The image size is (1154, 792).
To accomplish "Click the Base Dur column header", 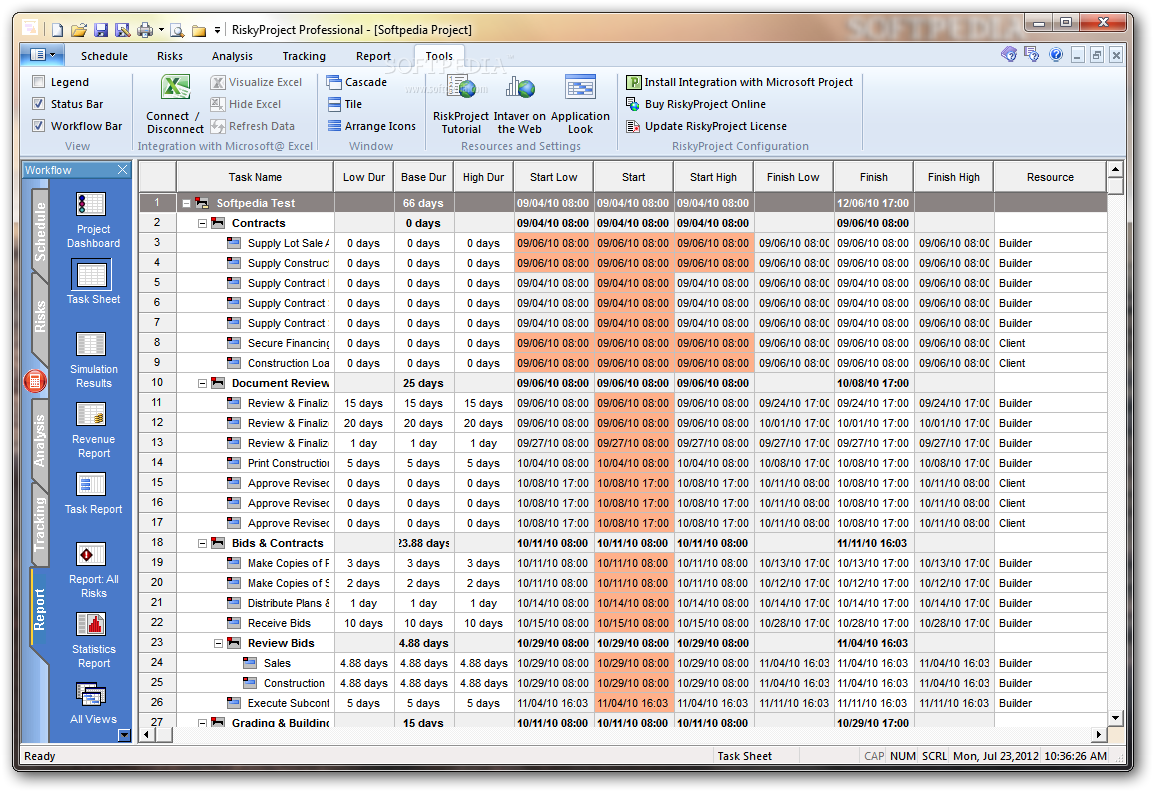I will click(x=424, y=177).
